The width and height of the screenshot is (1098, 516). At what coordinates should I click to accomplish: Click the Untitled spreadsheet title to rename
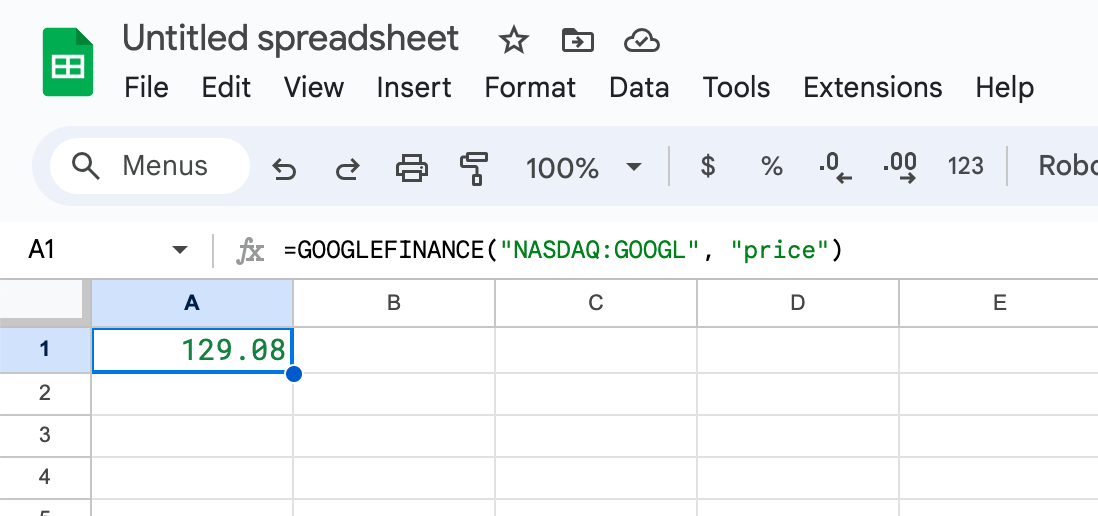coord(290,38)
